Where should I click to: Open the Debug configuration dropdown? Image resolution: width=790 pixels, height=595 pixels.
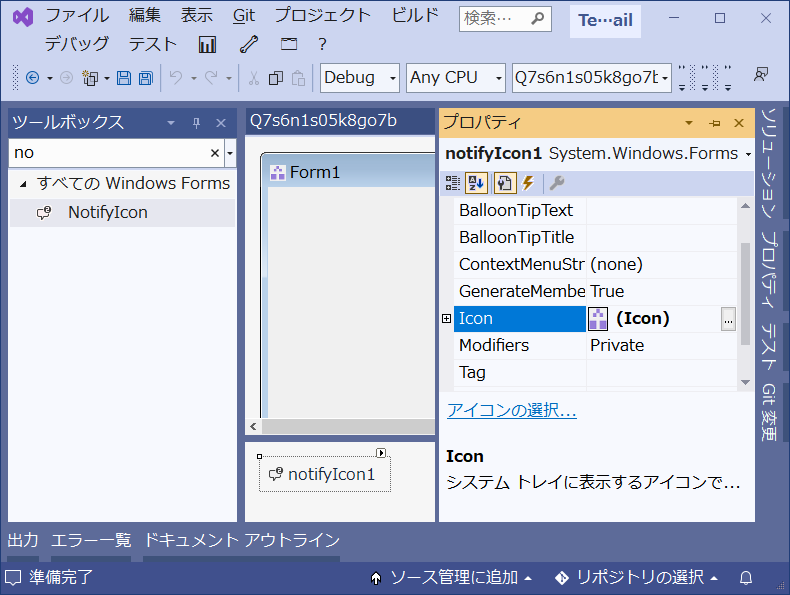tap(360, 78)
